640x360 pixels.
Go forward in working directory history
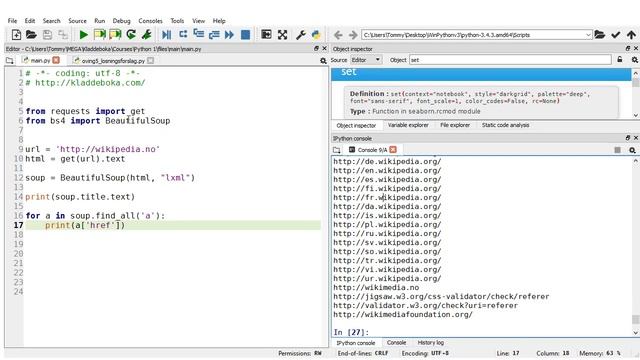click(x=353, y=35)
